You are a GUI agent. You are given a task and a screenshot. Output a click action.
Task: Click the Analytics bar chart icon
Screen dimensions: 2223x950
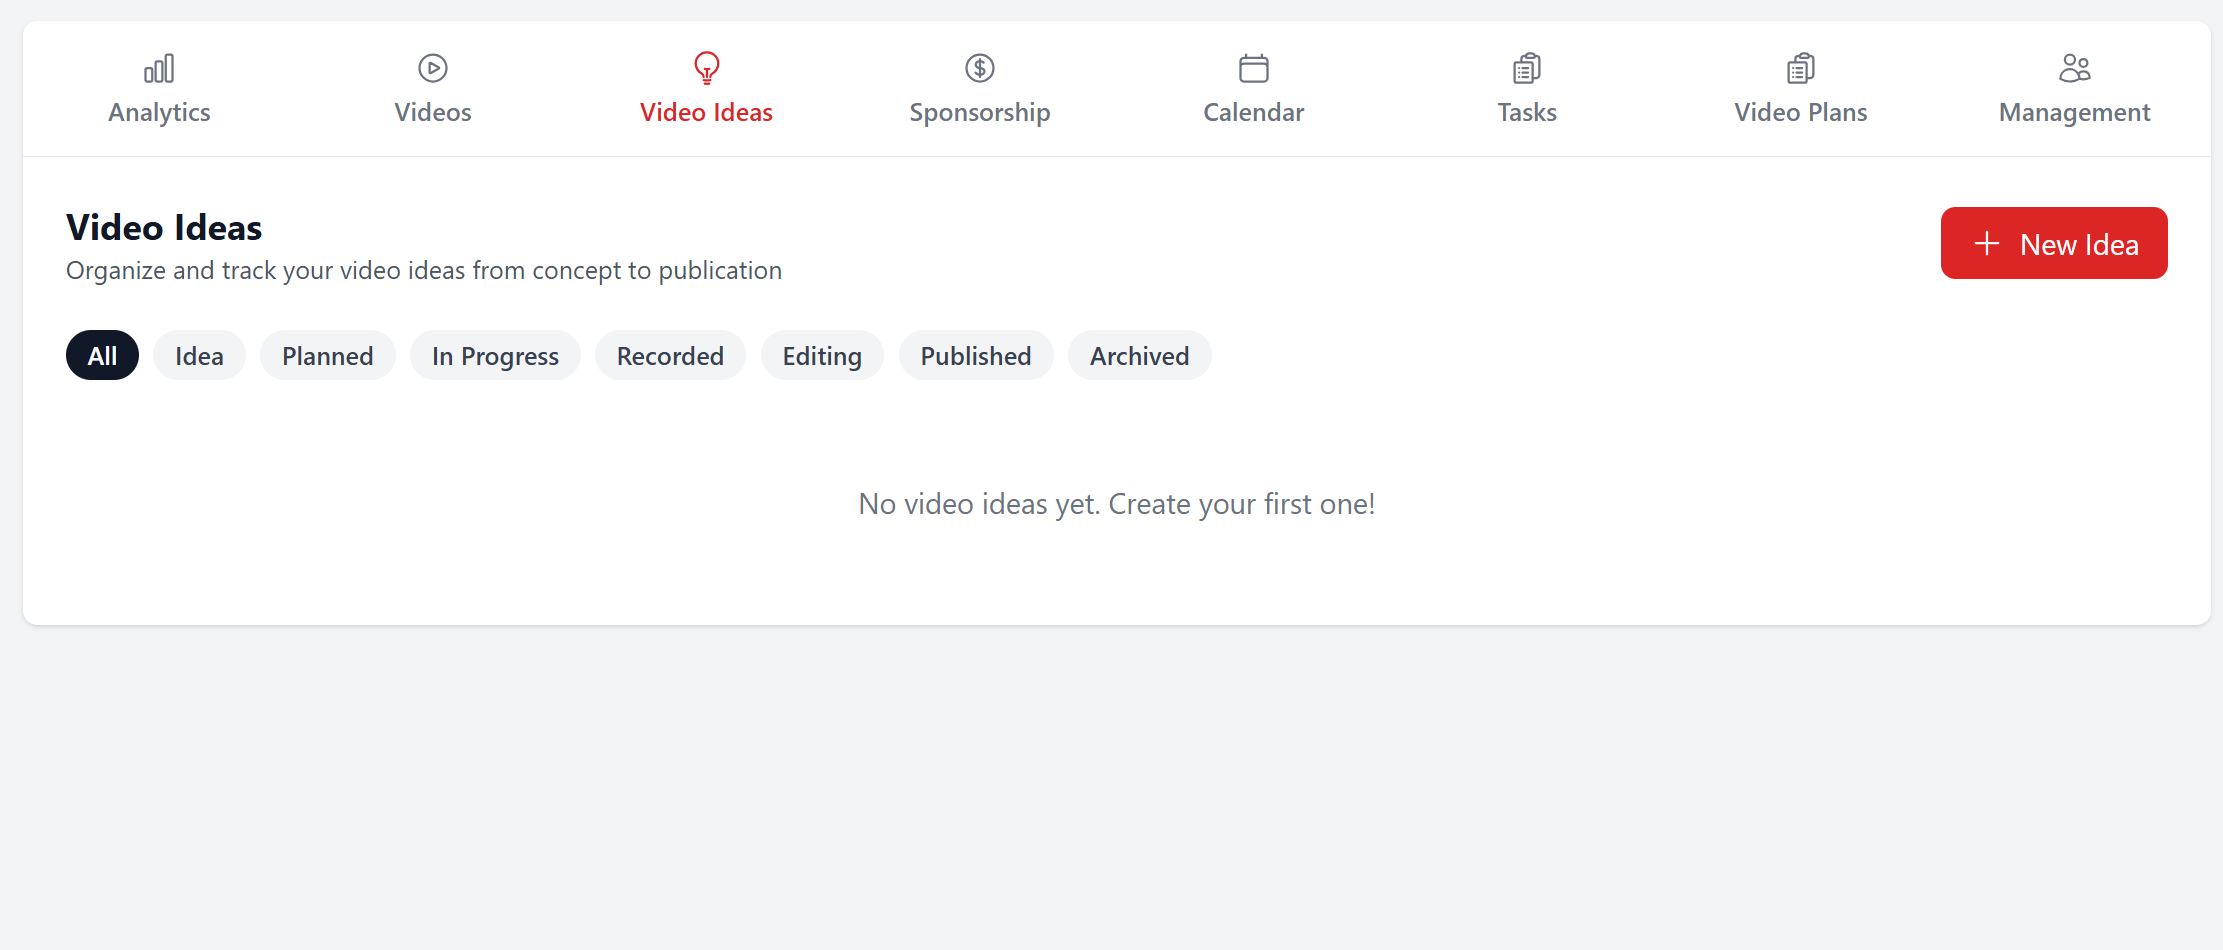[159, 68]
